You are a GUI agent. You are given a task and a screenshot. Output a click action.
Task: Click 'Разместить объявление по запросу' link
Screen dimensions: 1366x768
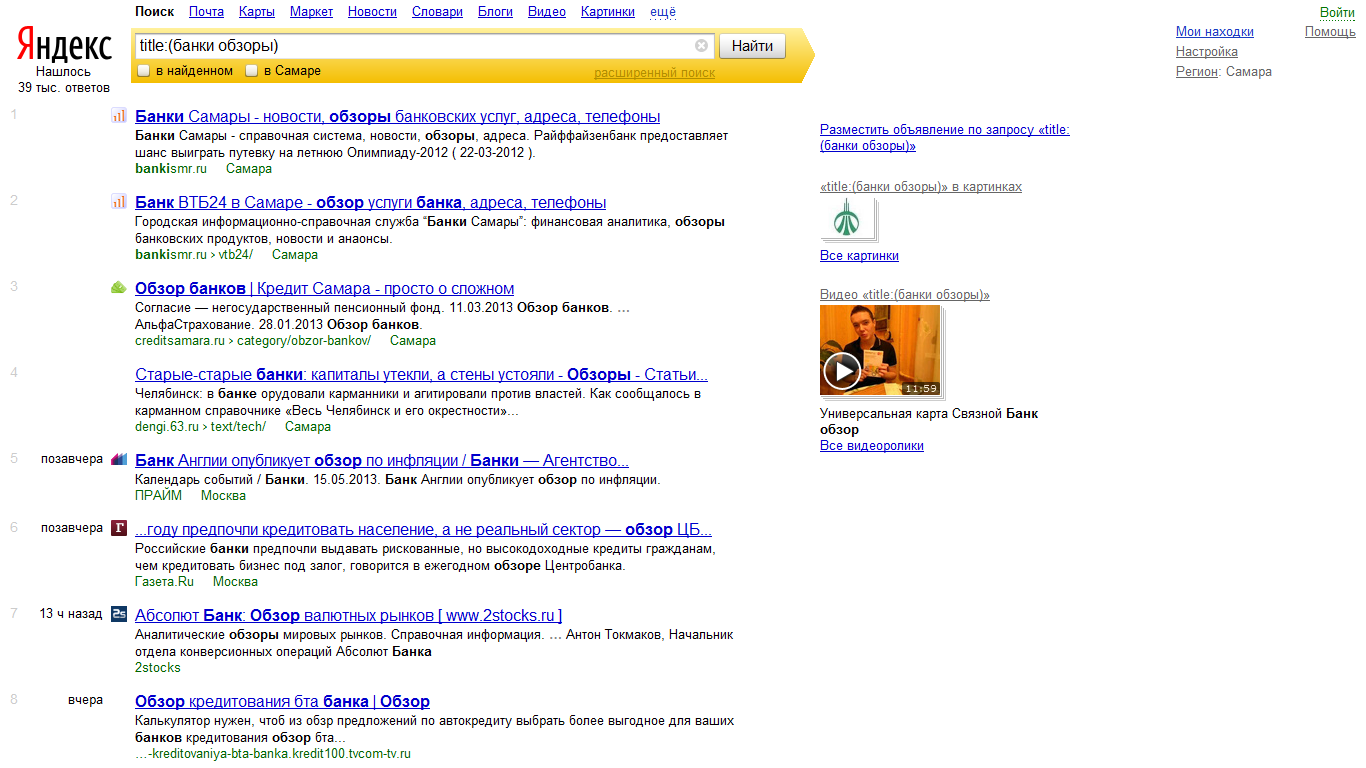tap(944, 138)
